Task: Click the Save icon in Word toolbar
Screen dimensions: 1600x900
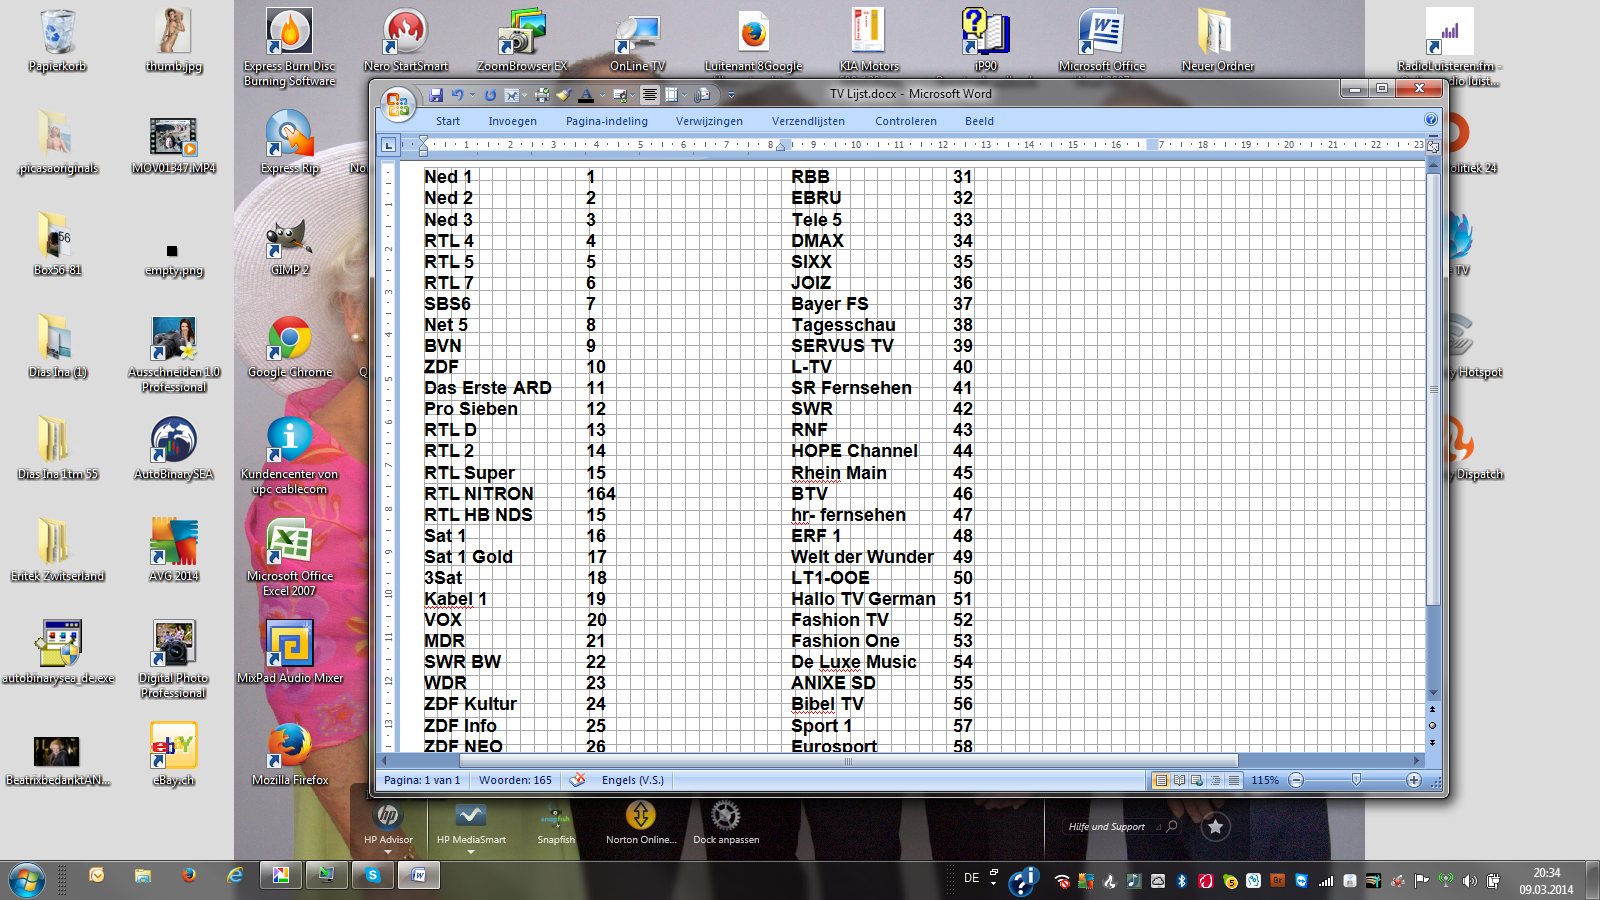Action: [436, 95]
